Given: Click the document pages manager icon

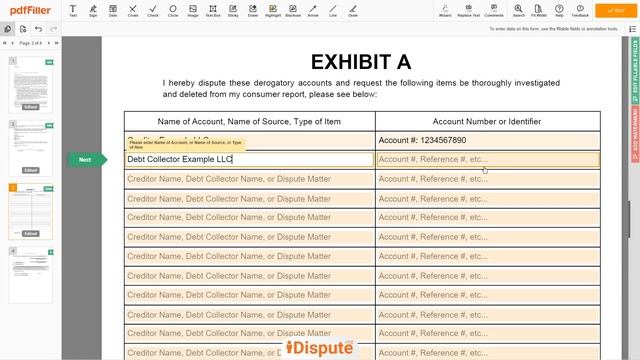Looking at the screenshot, I should (23, 29).
